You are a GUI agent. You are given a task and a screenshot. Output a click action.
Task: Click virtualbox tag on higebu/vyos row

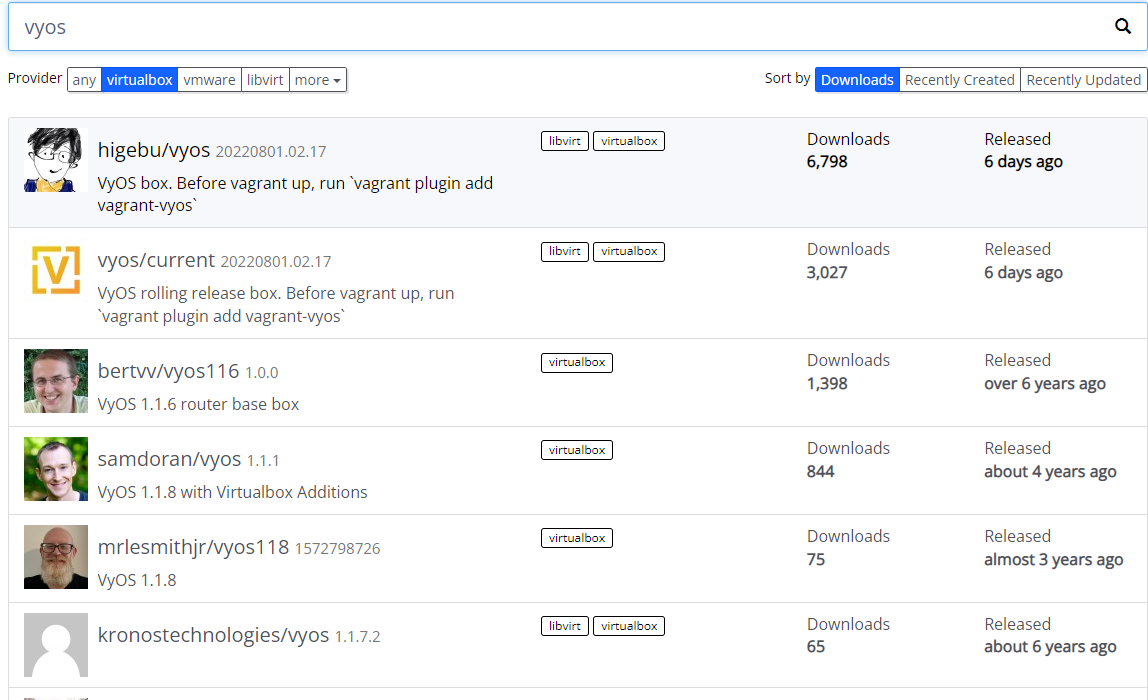point(629,141)
